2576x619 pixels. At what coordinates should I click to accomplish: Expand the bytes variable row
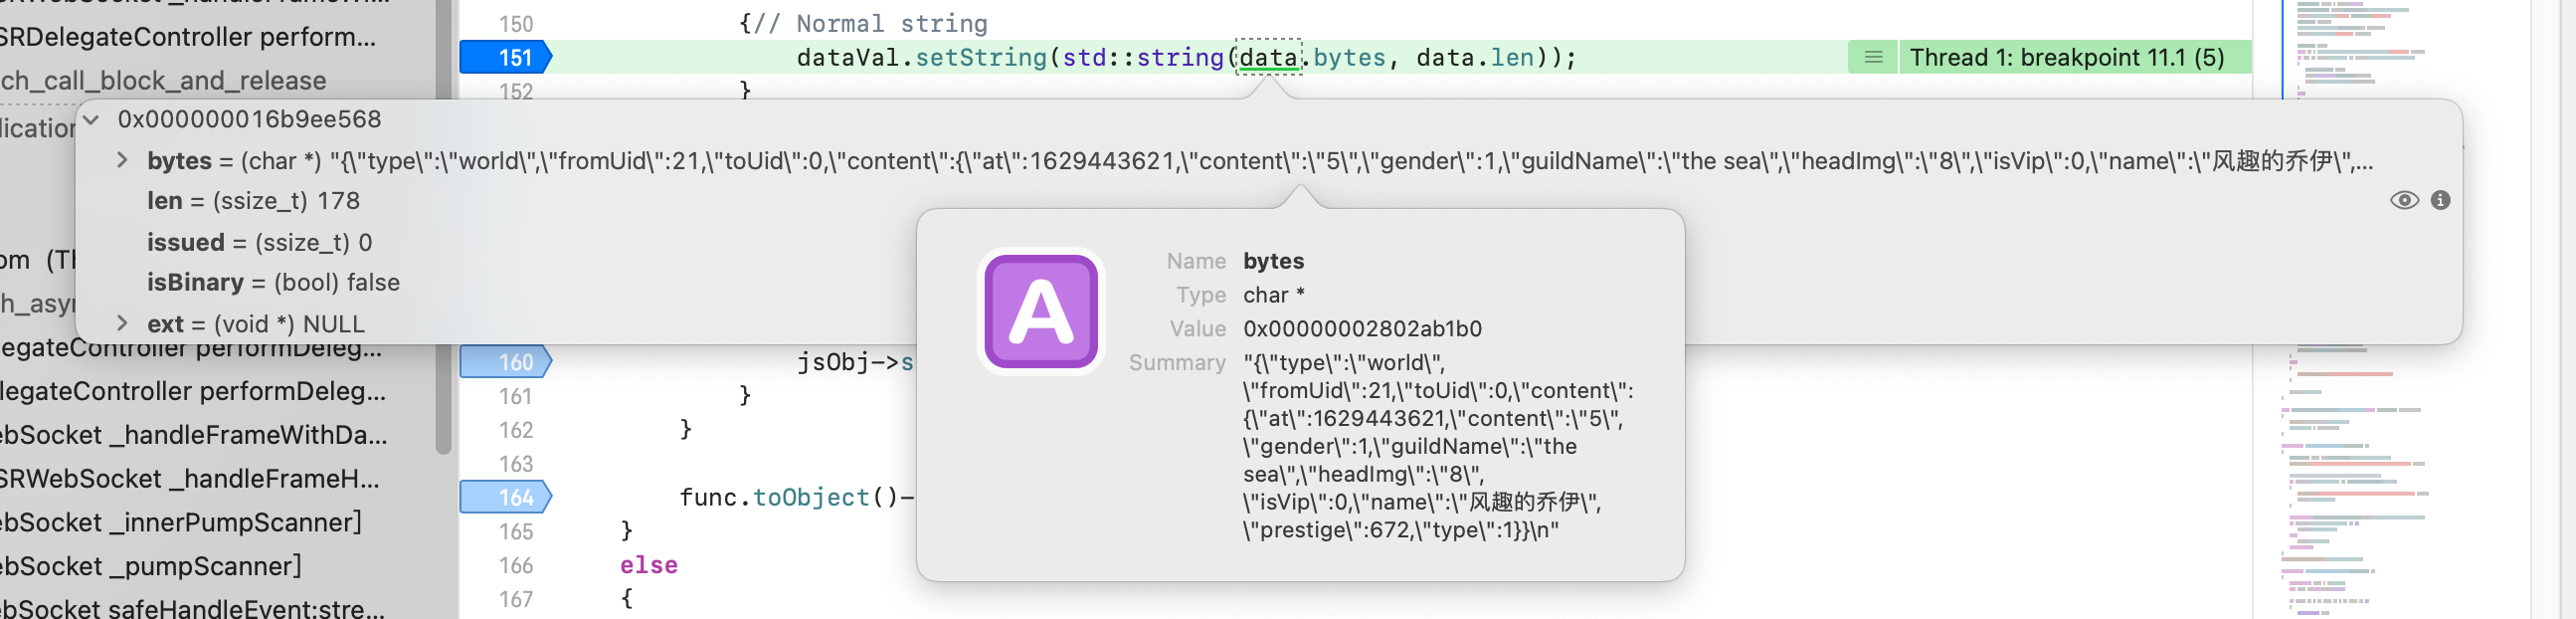[122, 160]
